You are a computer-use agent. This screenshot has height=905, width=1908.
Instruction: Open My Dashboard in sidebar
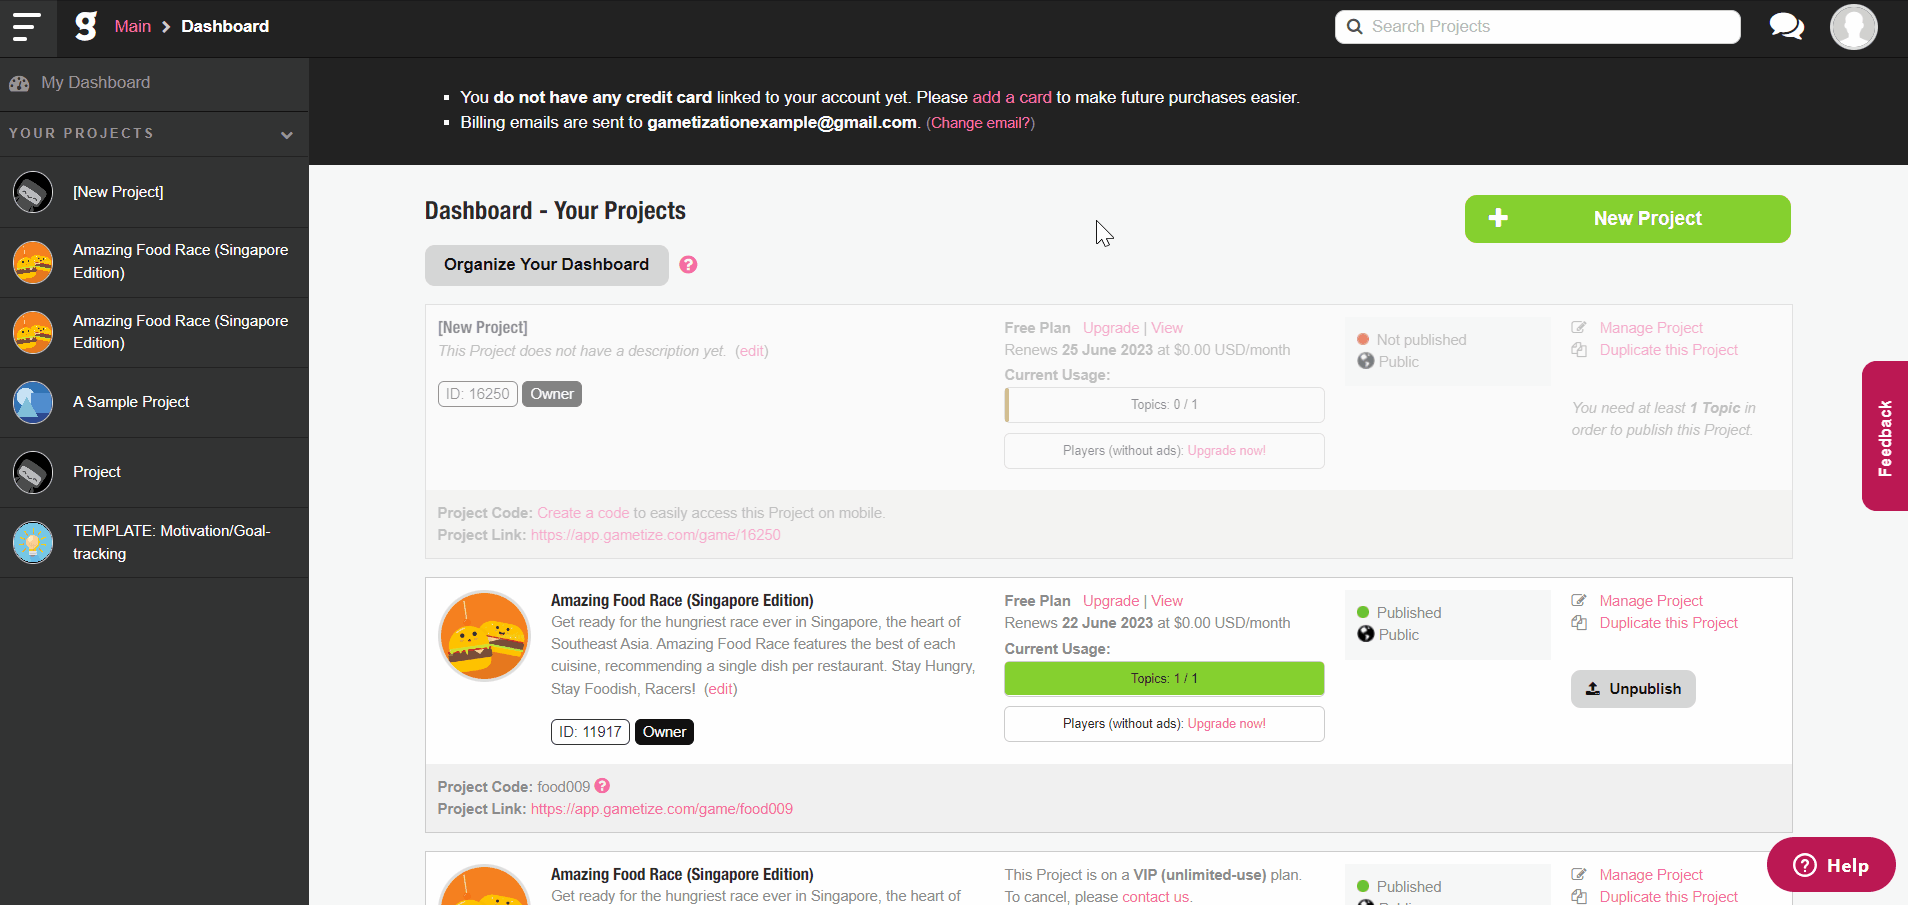(x=154, y=83)
